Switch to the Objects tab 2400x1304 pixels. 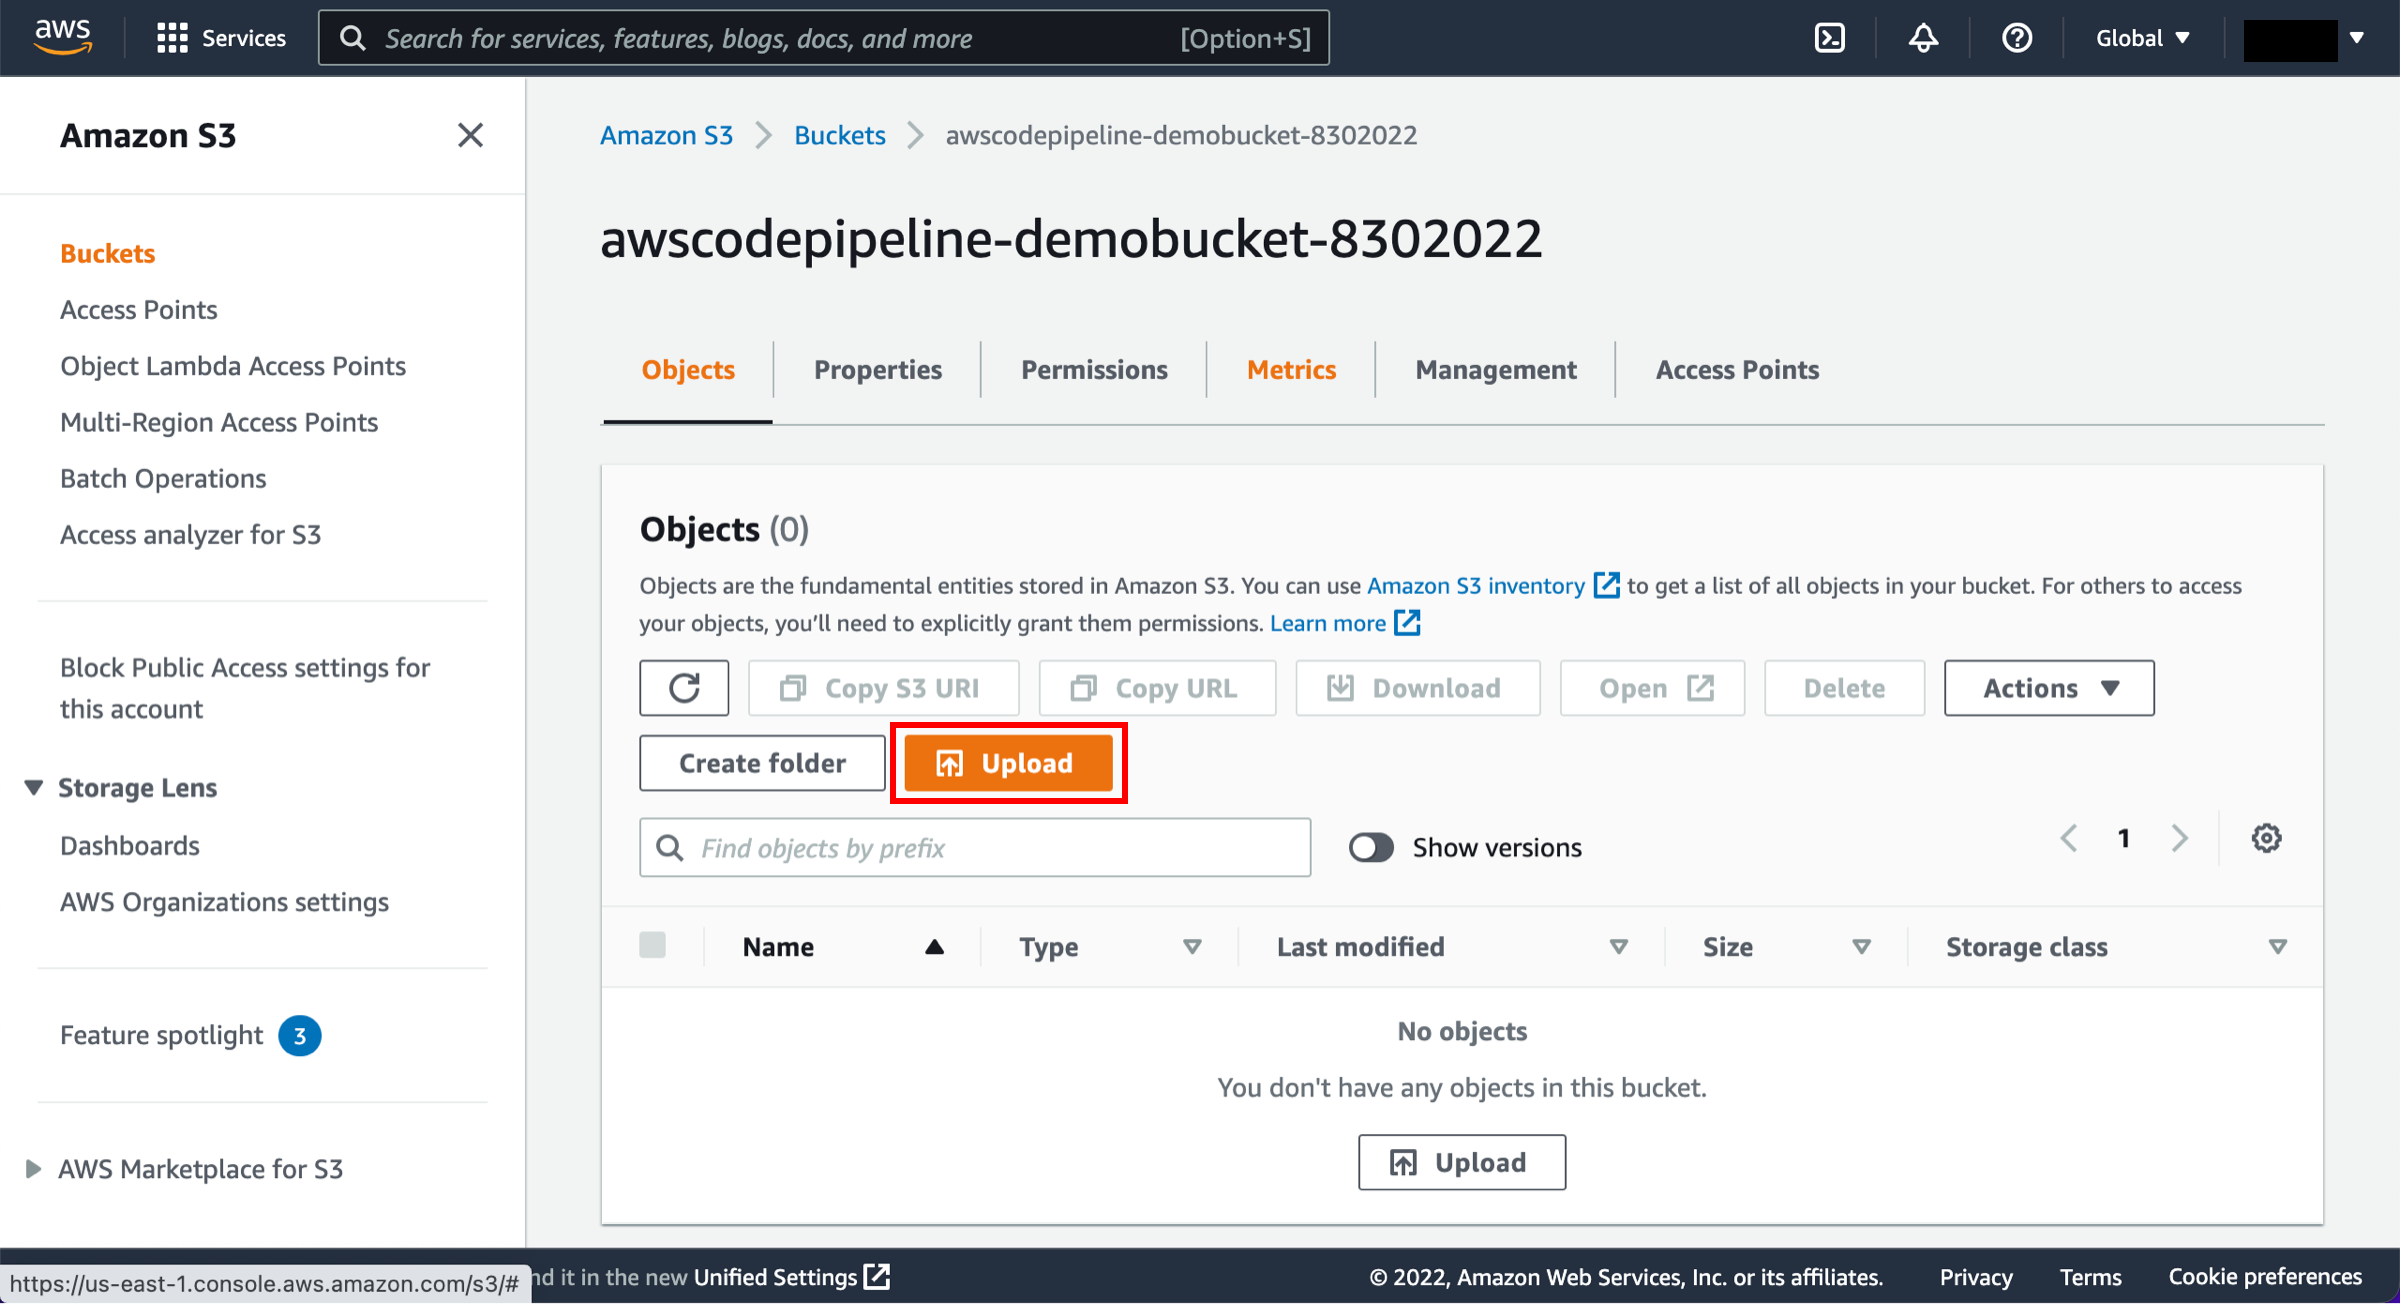point(688,370)
